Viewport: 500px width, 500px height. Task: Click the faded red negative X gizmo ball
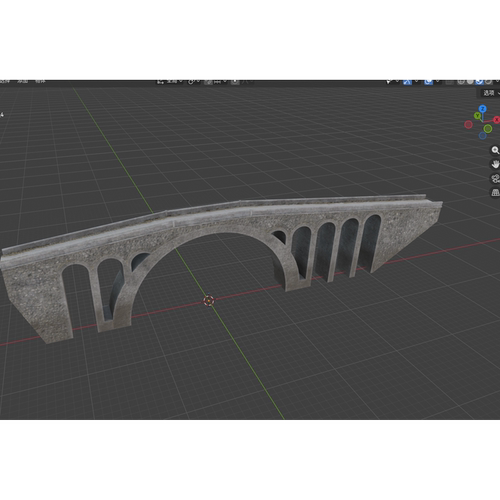pos(468,124)
